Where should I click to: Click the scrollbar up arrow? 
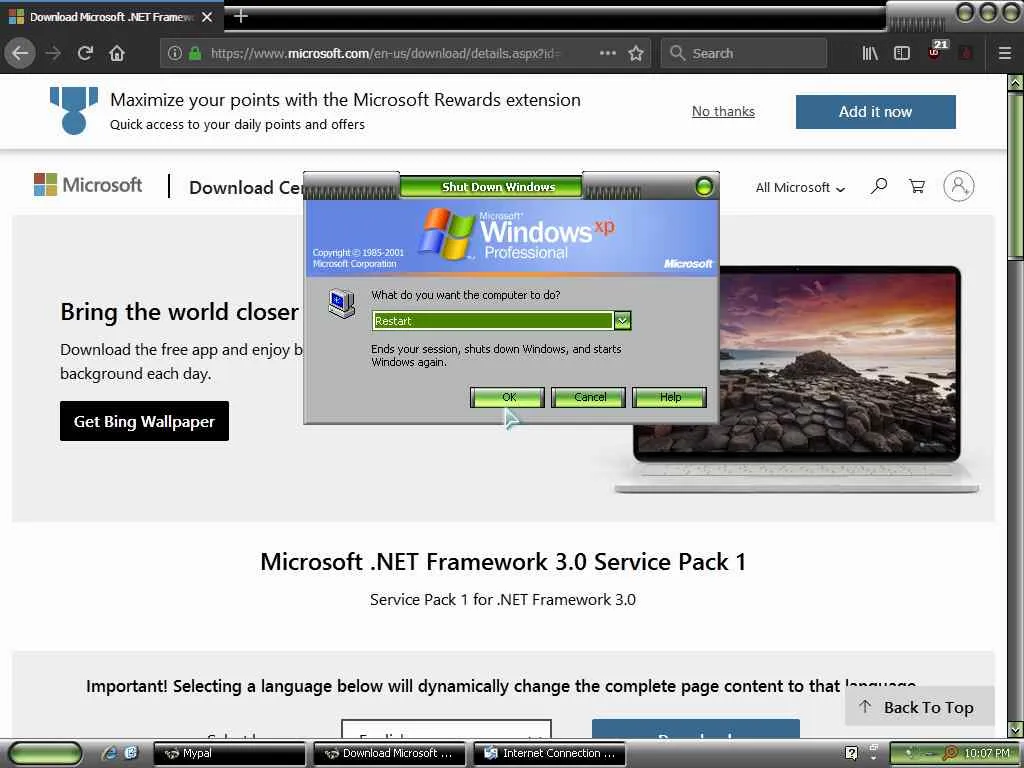(1016, 82)
